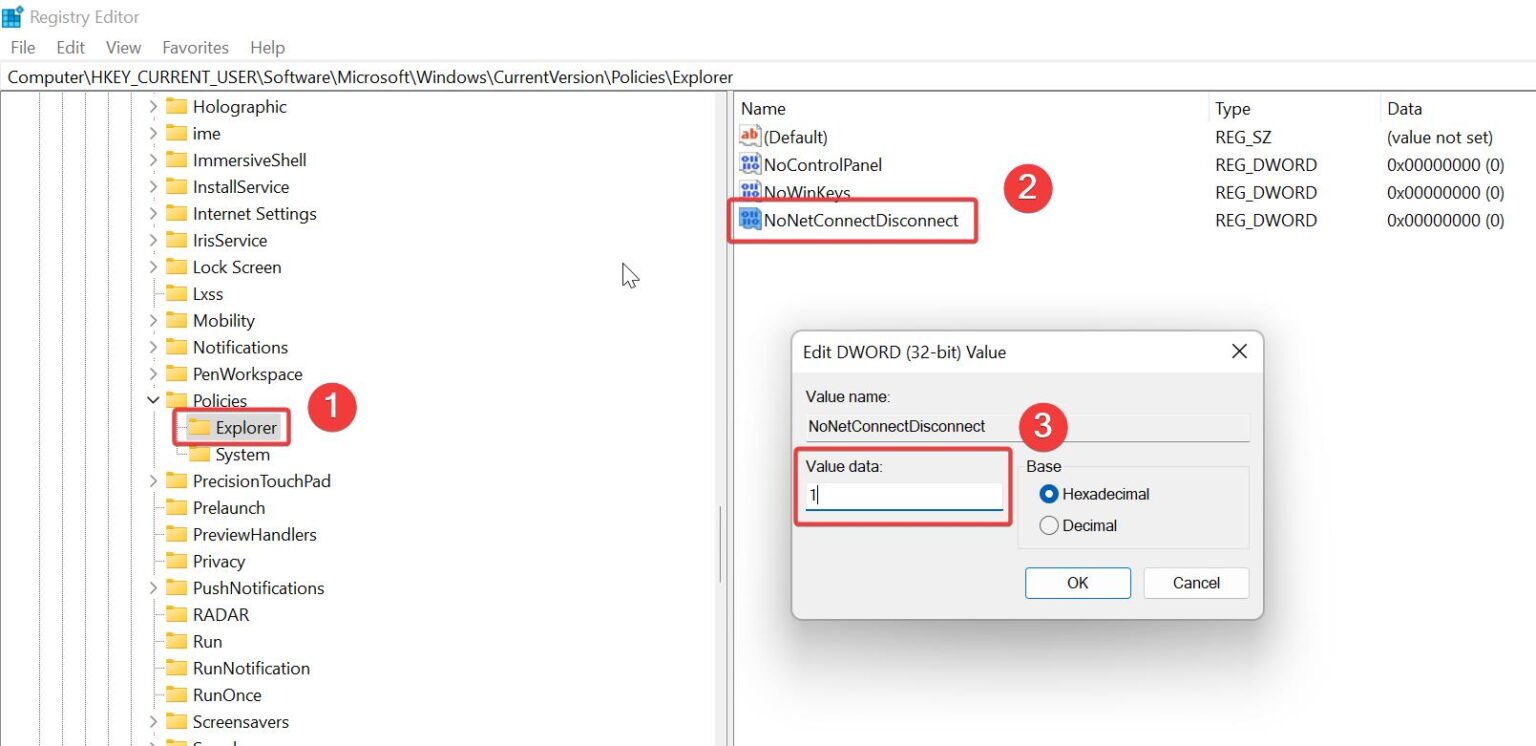Click the NoWinKeys value icon
The image size is (1536, 746).
pos(749,192)
